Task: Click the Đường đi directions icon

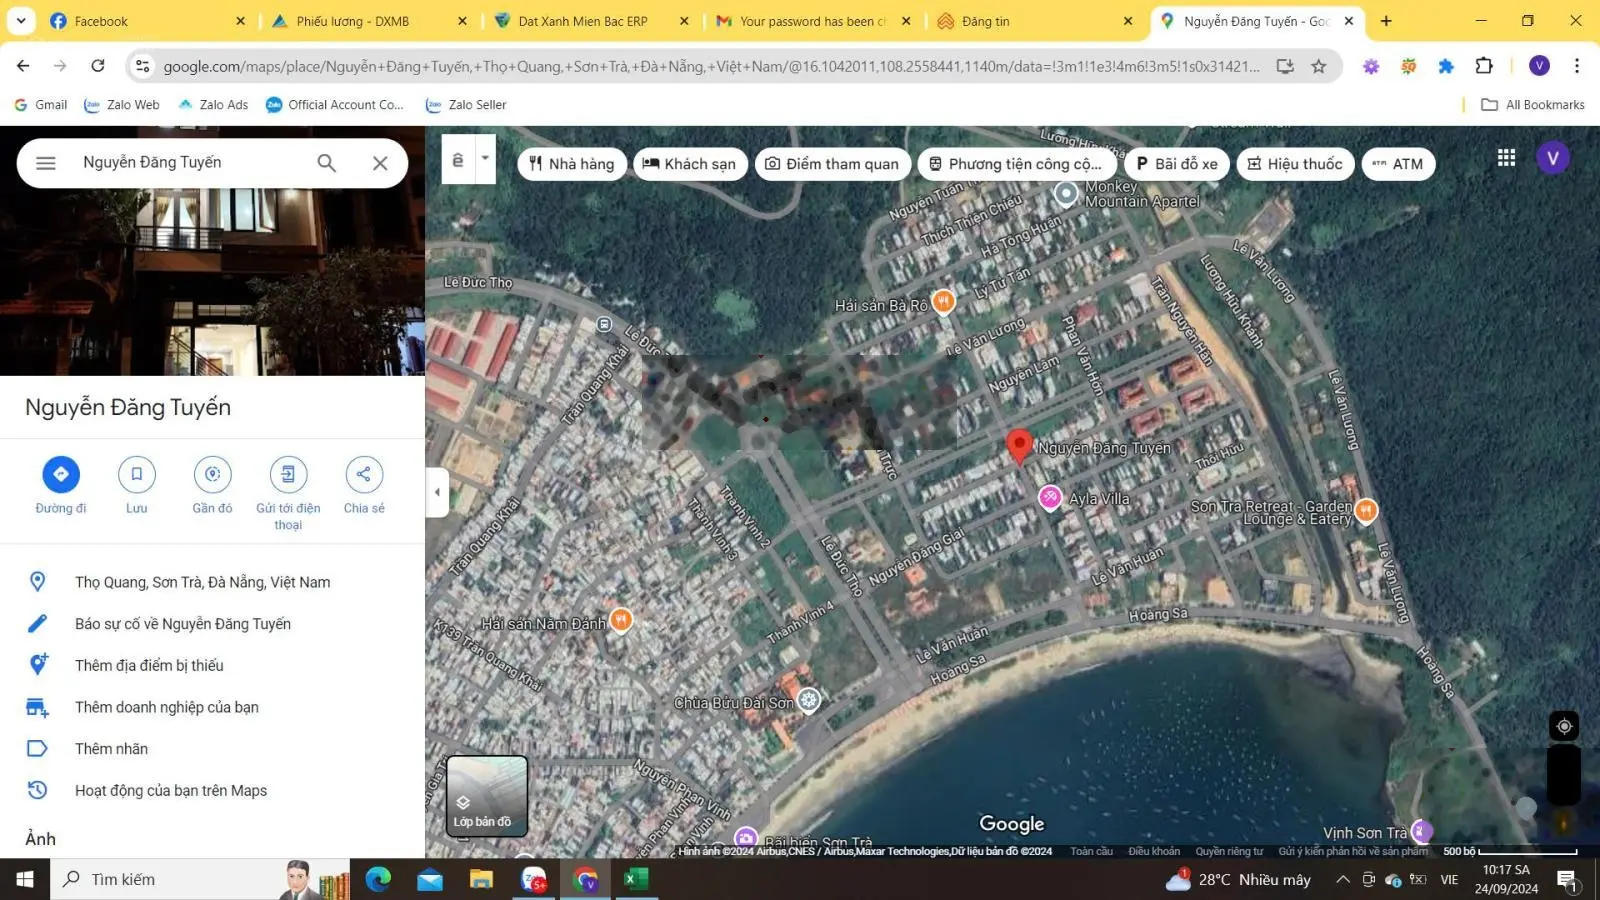Action: [x=61, y=474]
